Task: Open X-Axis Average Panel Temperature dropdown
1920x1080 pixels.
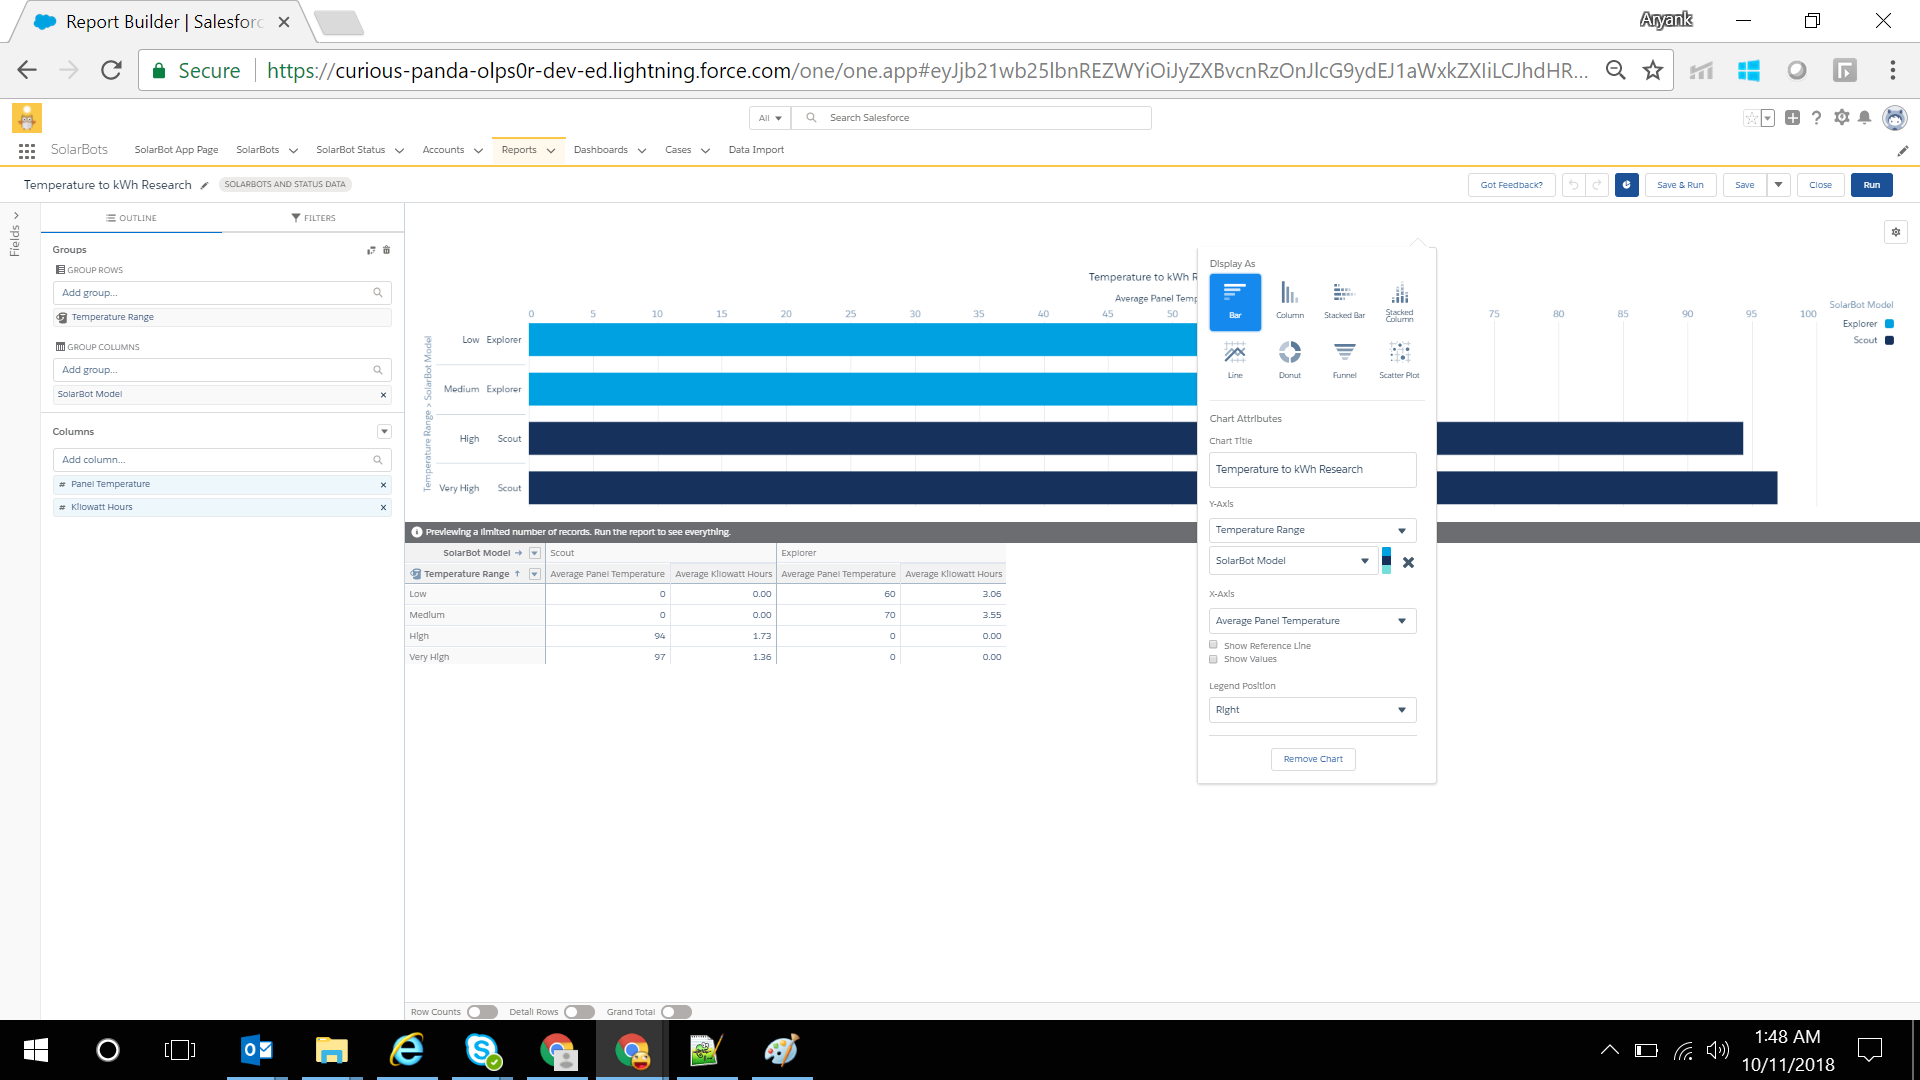Action: (1312, 621)
